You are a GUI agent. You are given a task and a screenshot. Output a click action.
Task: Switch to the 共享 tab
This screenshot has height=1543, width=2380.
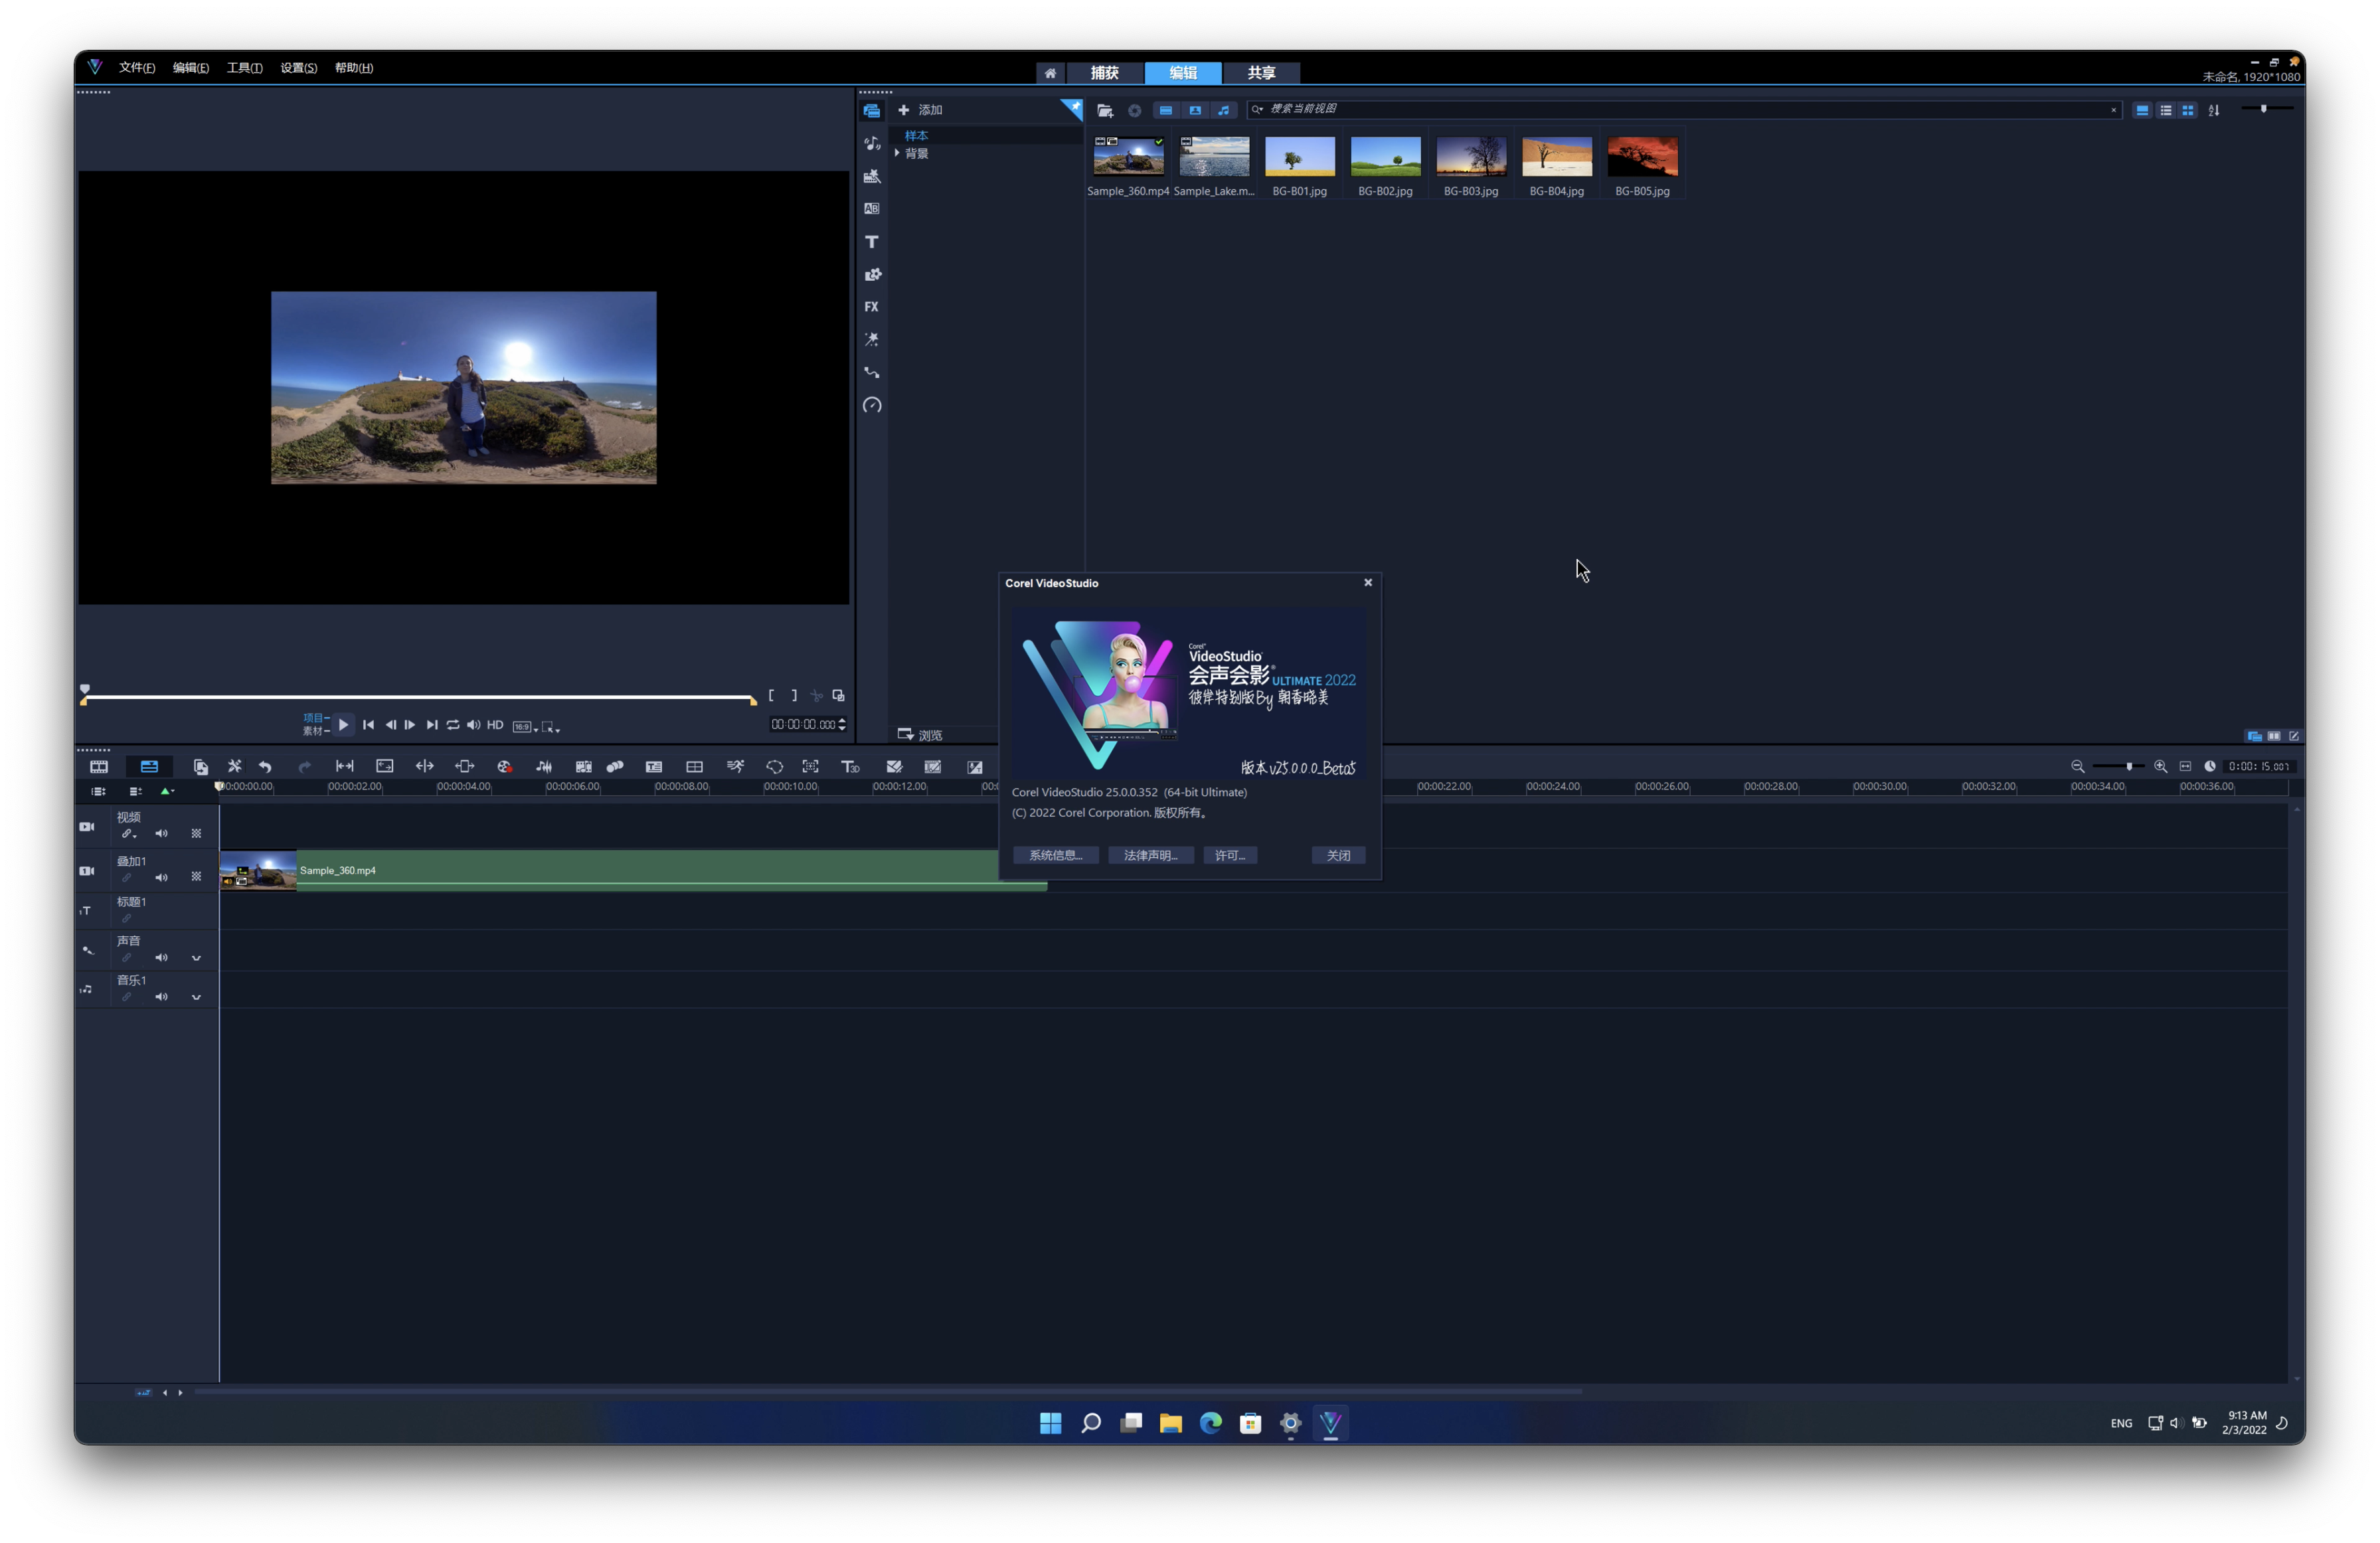[x=1261, y=73]
